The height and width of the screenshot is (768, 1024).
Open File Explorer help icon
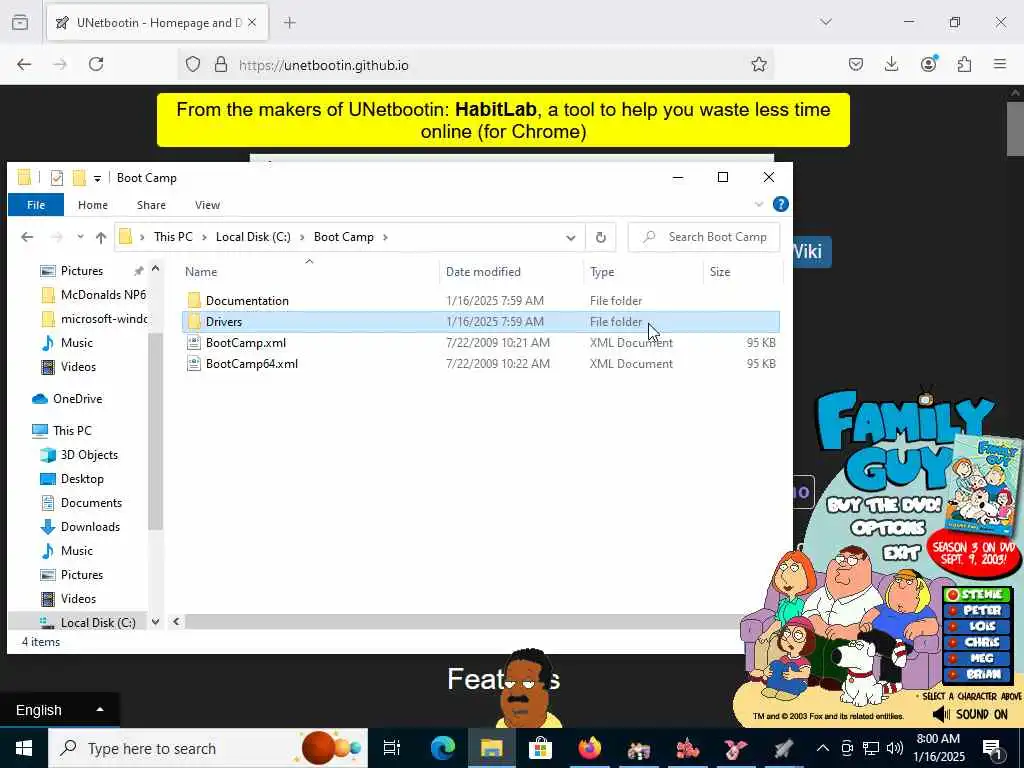(x=780, y=204)
